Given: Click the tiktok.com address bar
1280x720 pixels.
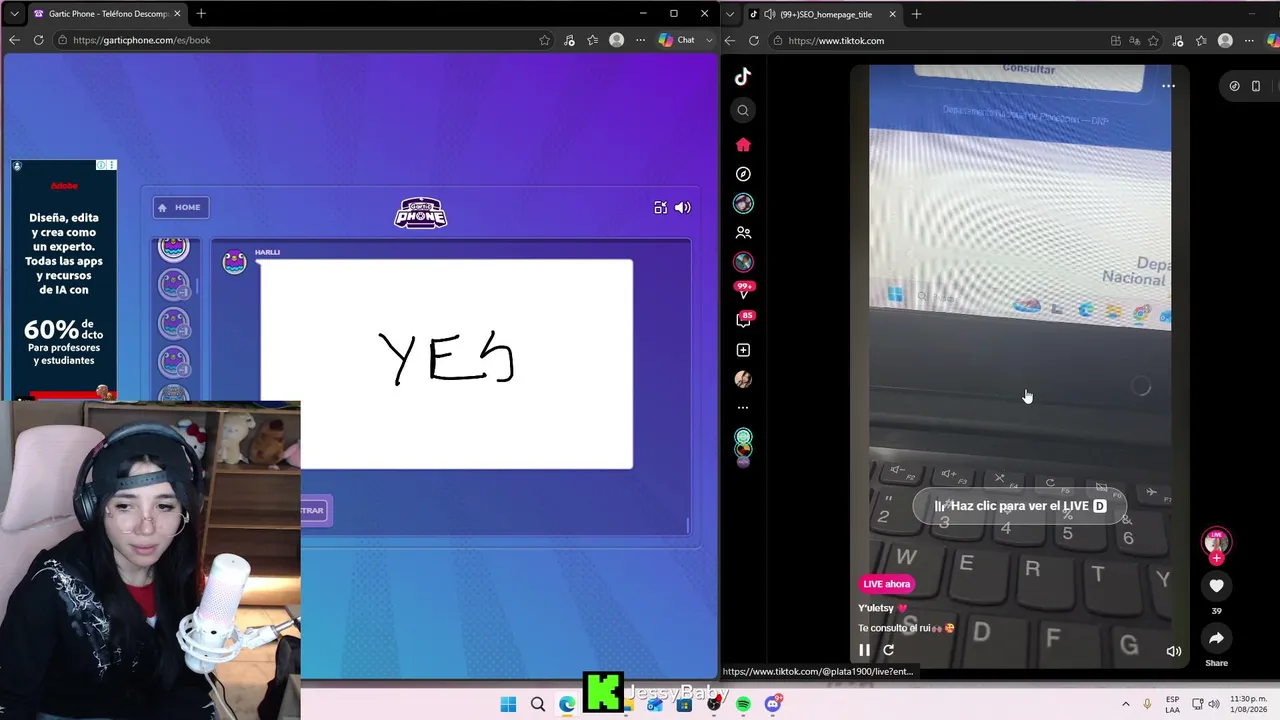Looking at the screenshot, I should (x=940, y=41).
